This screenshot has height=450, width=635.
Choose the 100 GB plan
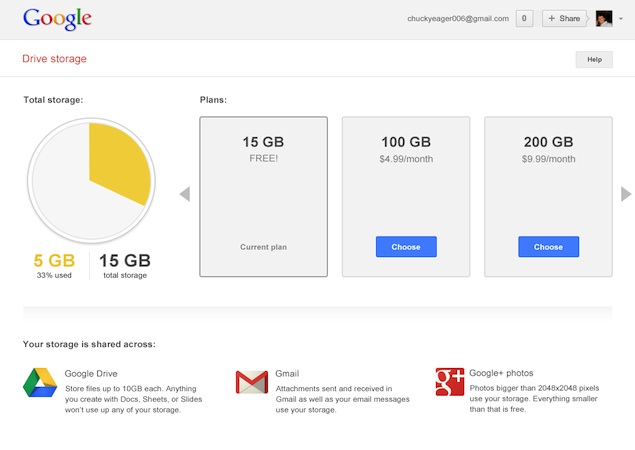406,247
